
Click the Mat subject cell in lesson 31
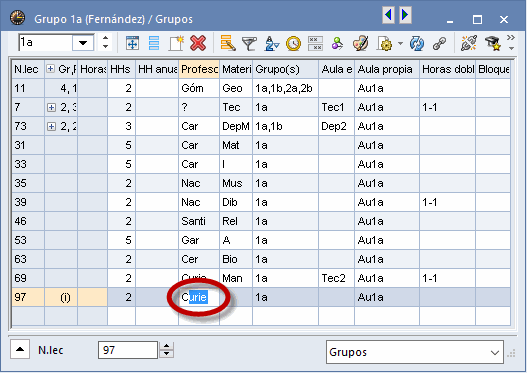pyautogui.click(x=236, y=146)
